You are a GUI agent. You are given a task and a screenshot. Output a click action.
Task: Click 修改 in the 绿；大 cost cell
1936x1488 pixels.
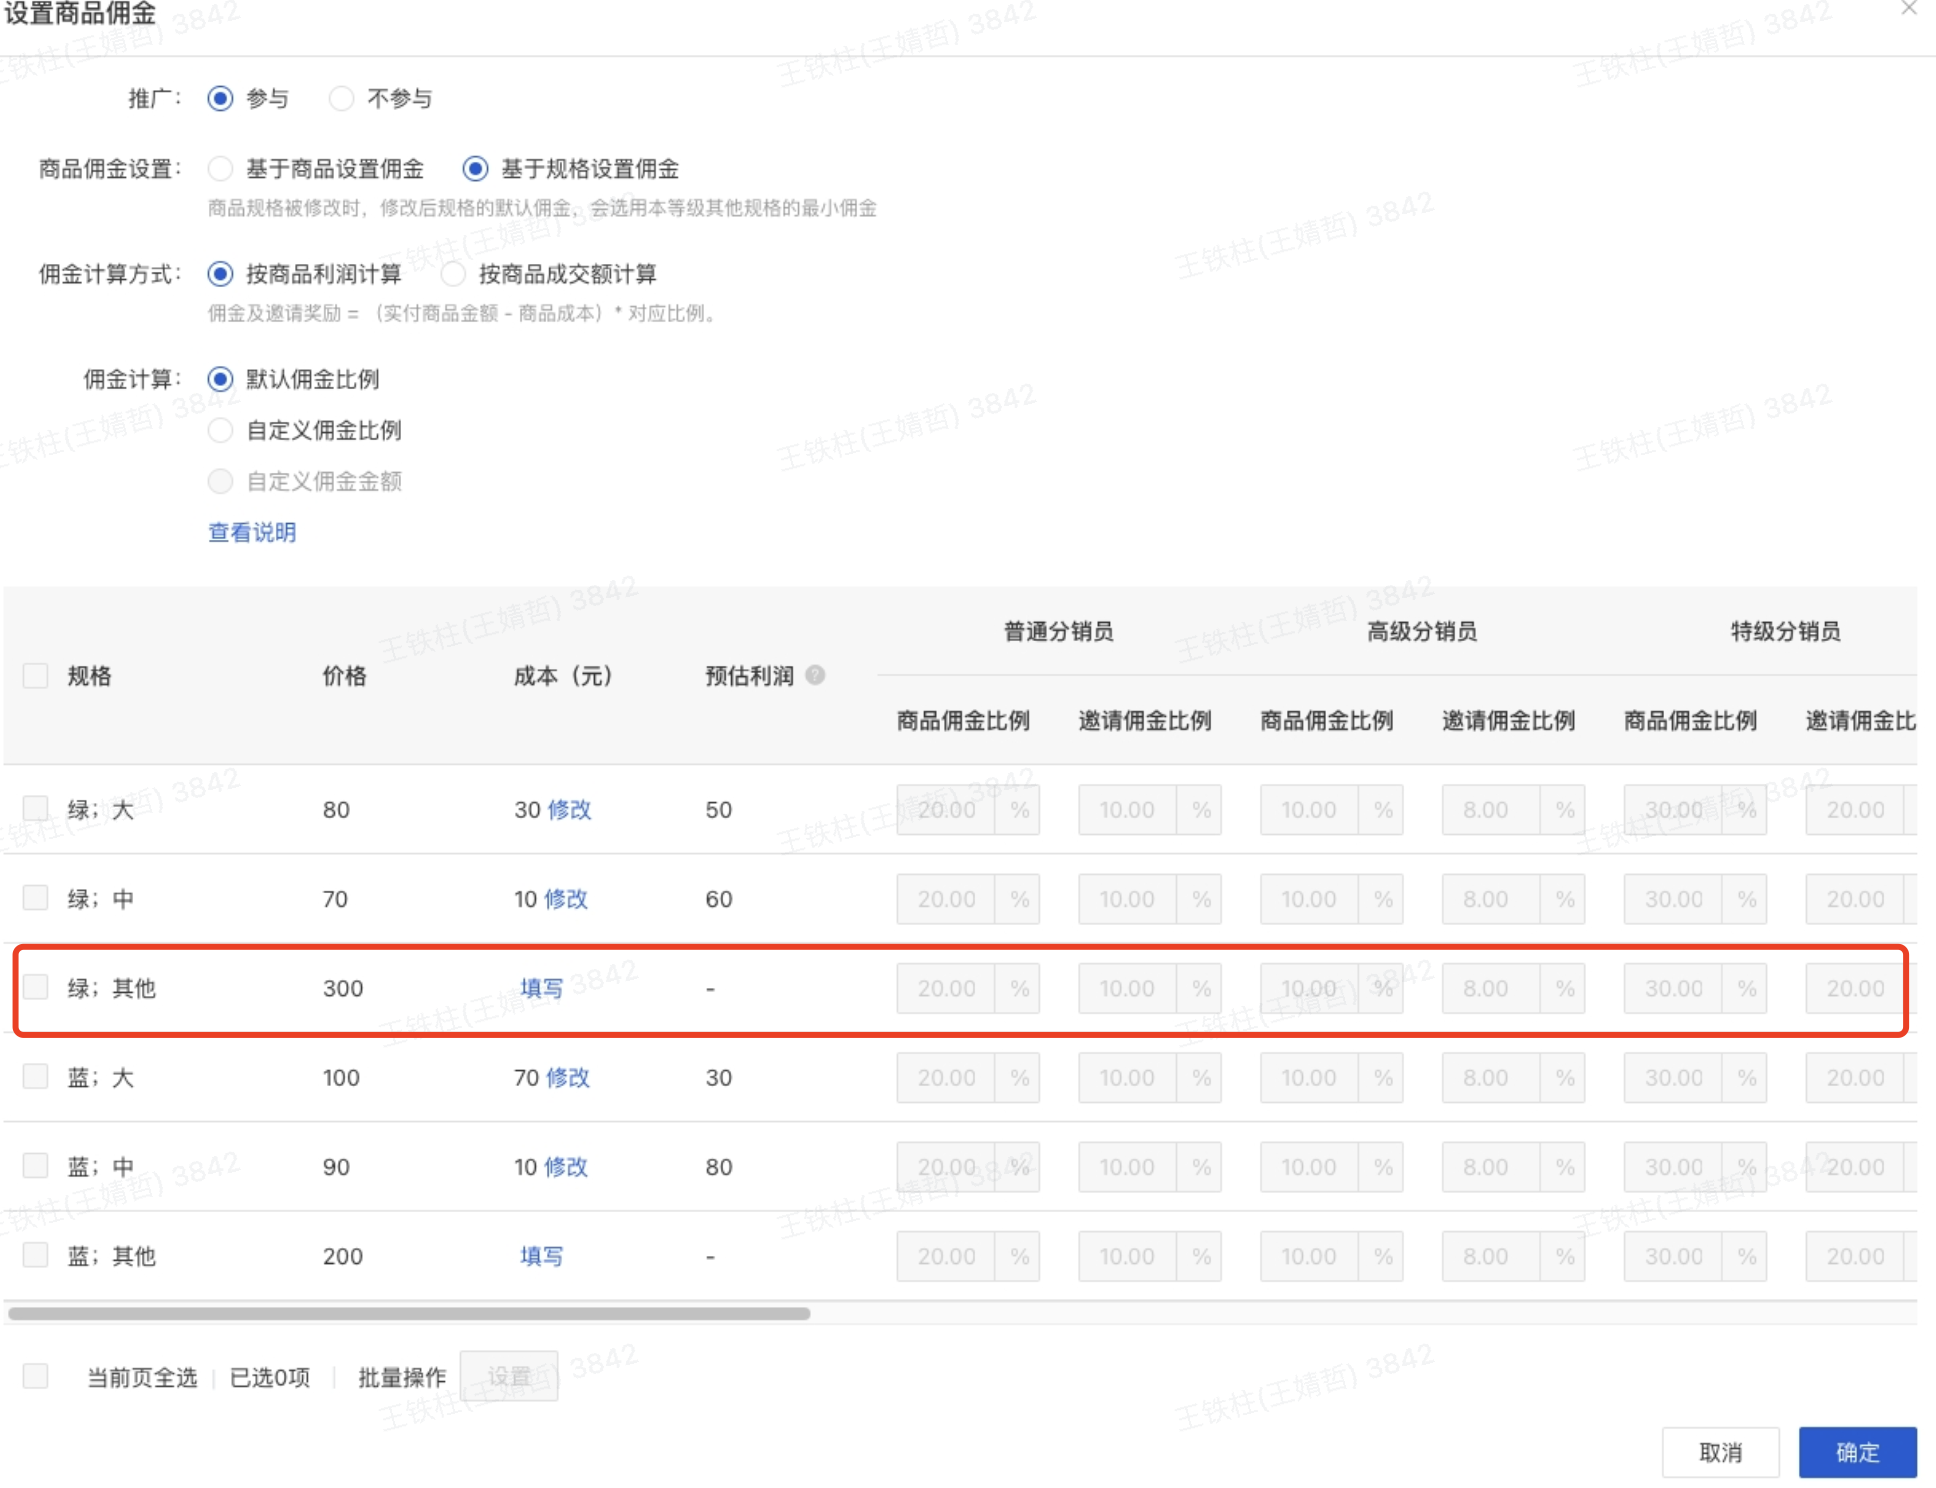point(569,809)
